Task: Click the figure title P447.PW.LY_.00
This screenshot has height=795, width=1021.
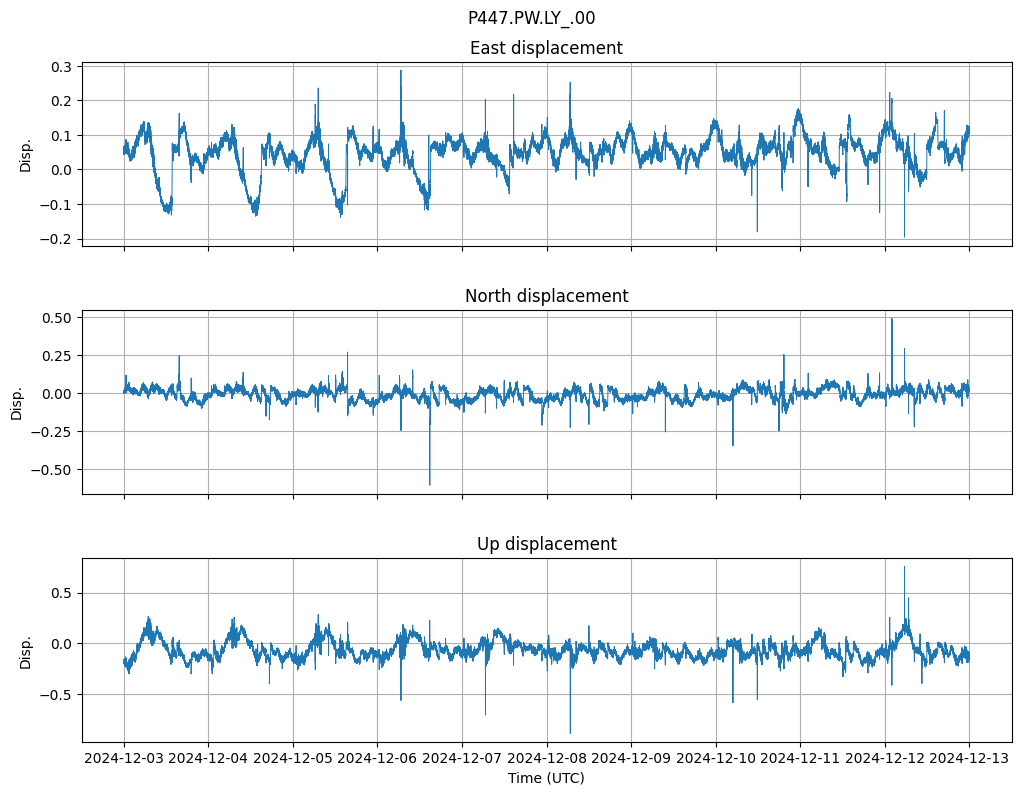Action: coord(531,18)
